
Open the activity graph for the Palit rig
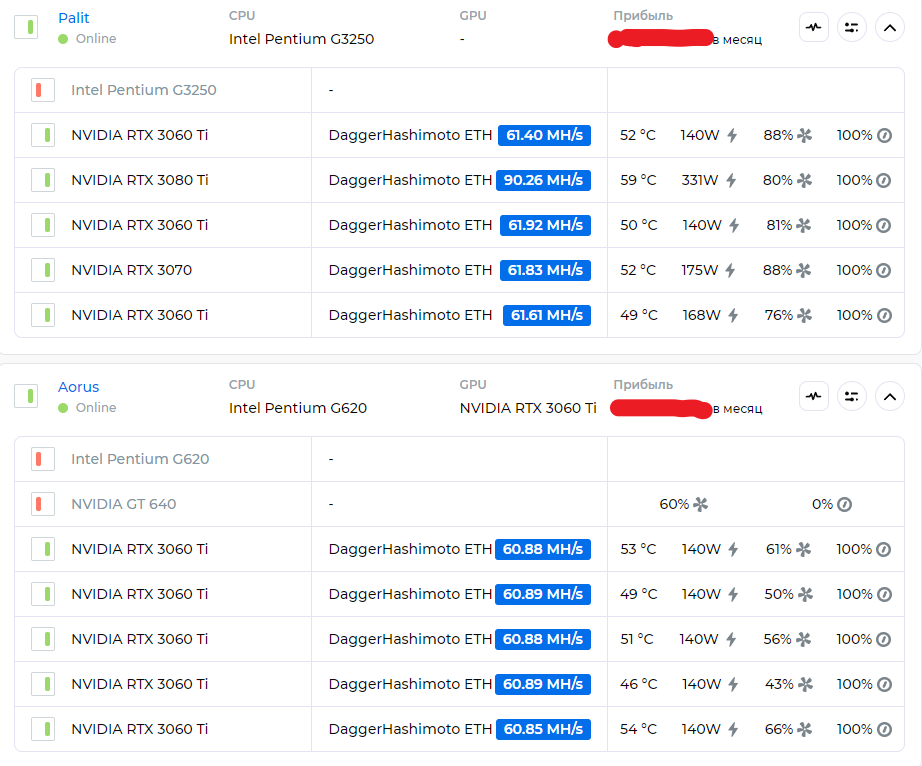click(x=814, y=28)
